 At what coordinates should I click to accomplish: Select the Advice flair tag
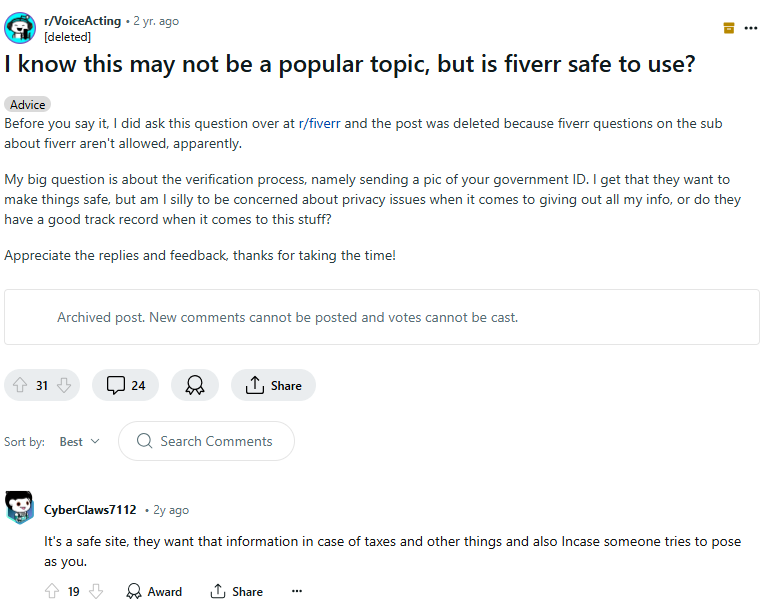click(x=28, y=104)
